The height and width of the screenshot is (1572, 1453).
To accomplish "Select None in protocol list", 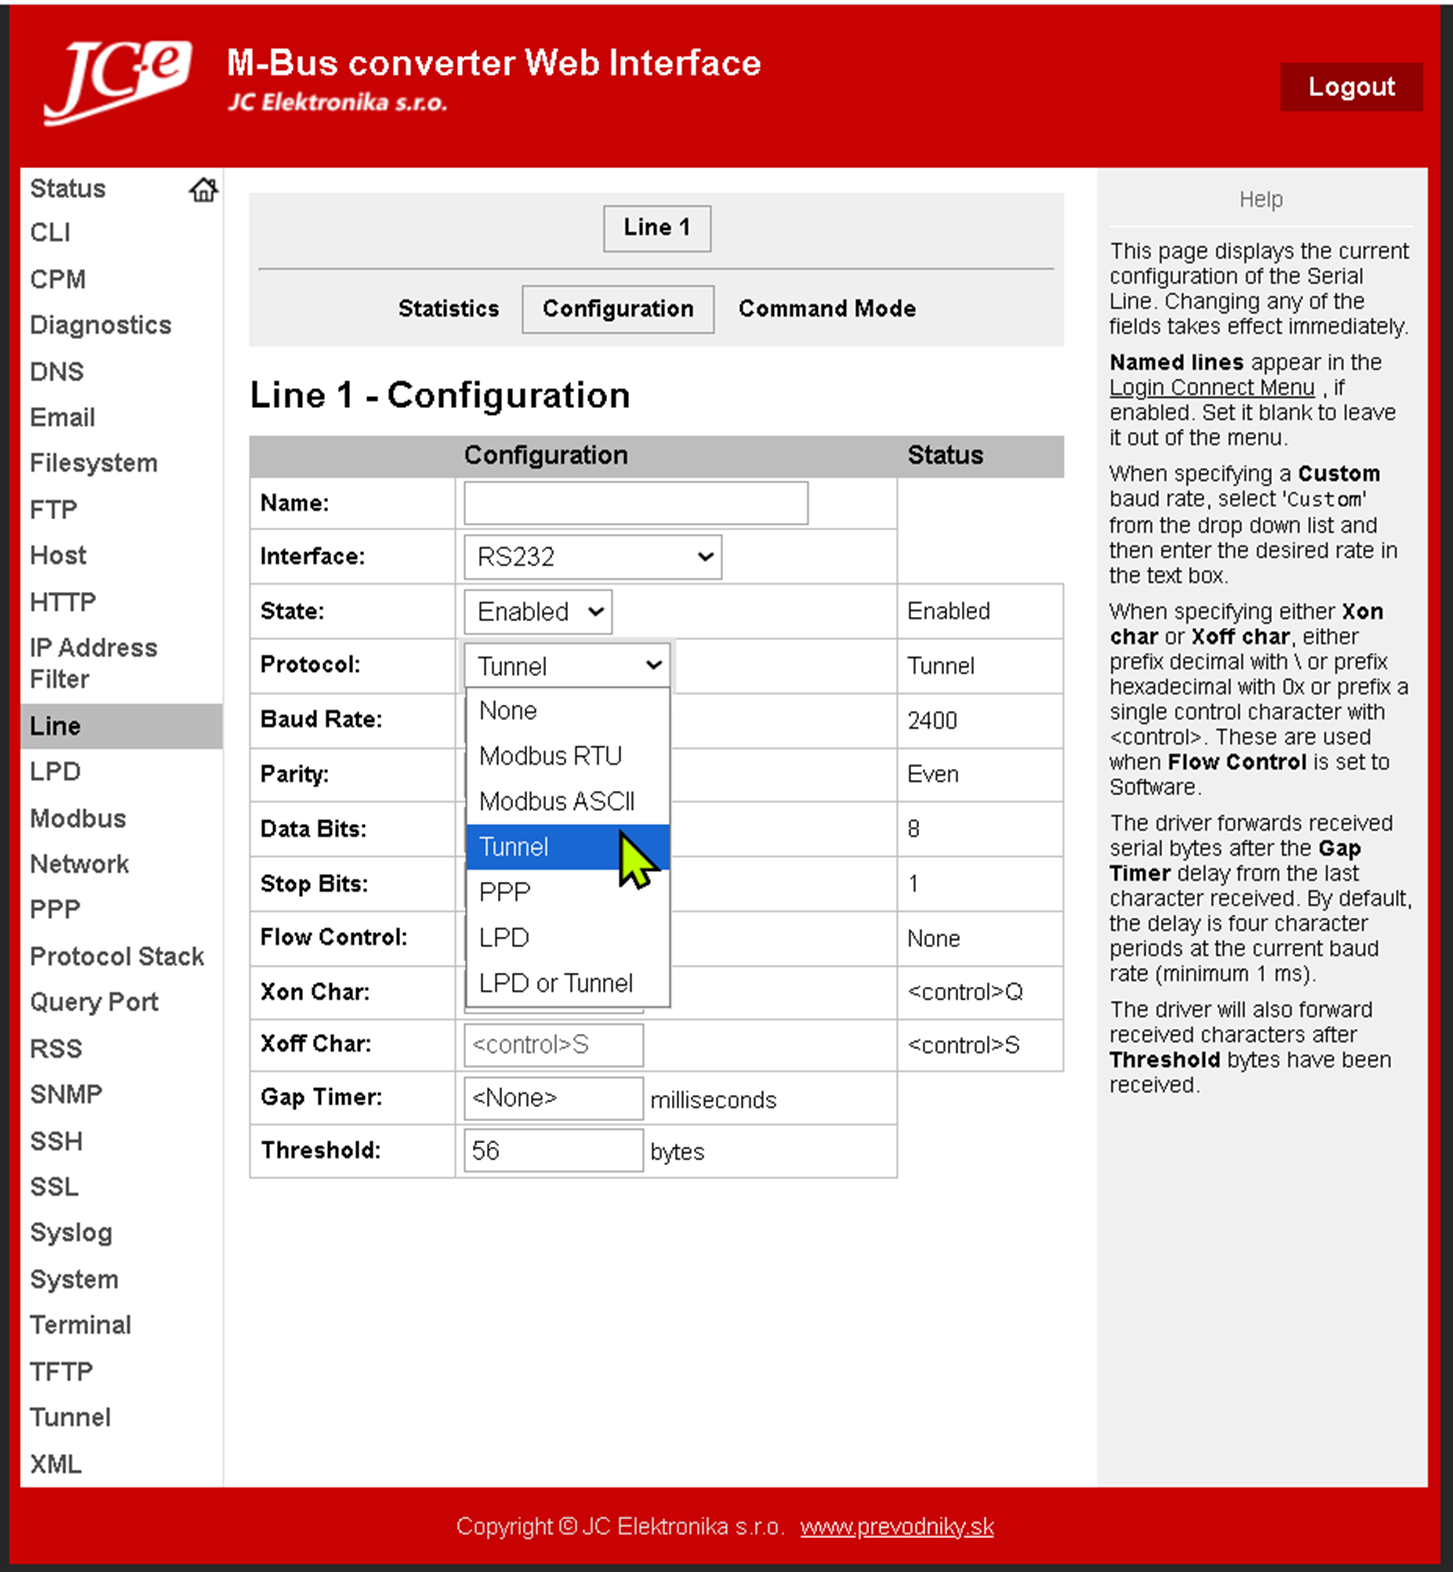I will [x=508, y=711].
